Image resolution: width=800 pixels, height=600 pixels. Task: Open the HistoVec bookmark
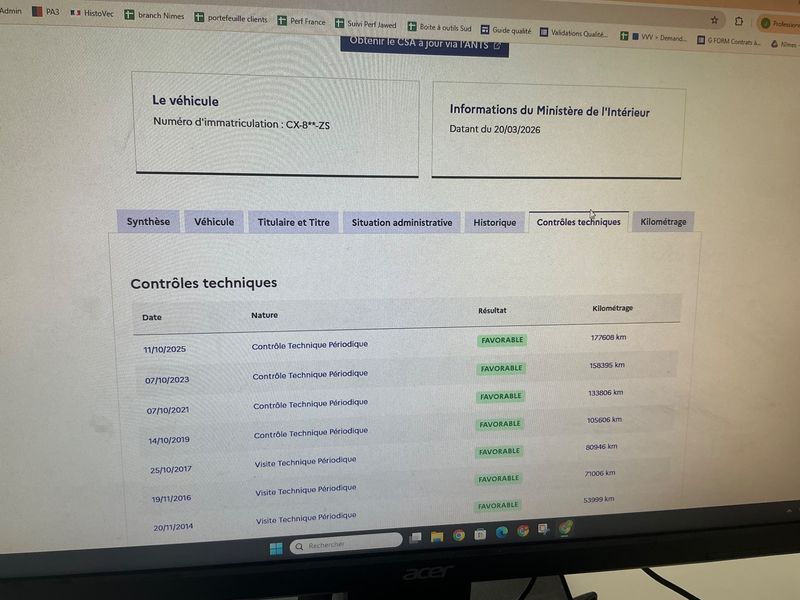pos(92,13)
